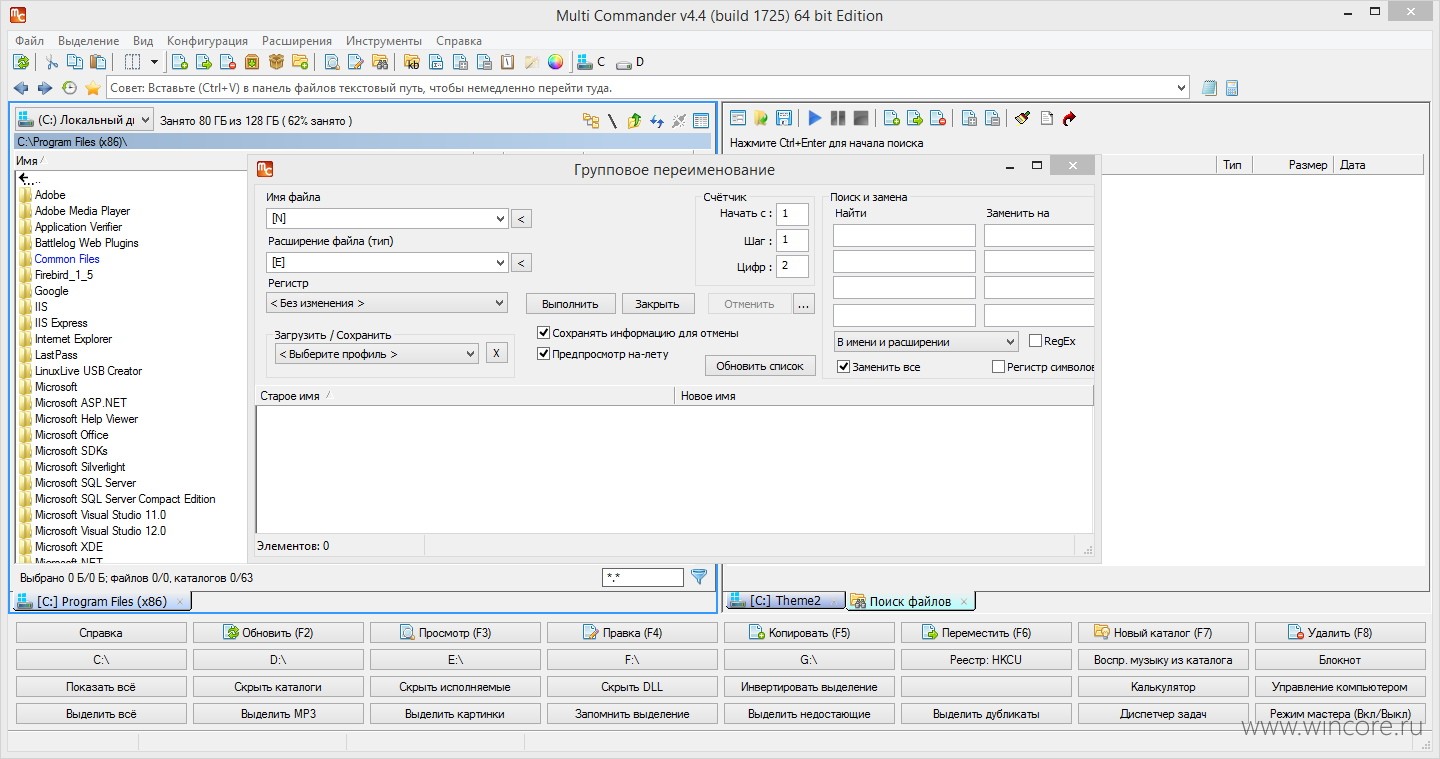Go to drive C via toolbar icon
This screenshot has width=1440, height=759.
[x=592, y=62]
